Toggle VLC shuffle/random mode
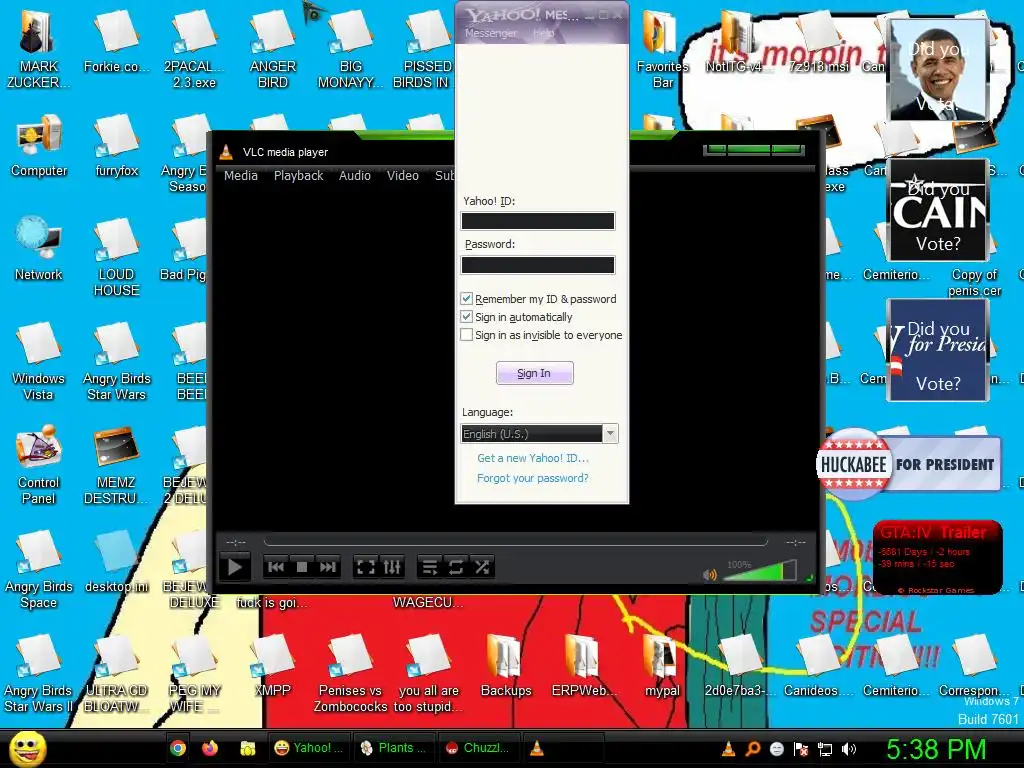Image resolution: width=1024 pixels, height=768 pixels. click(482, 567)
